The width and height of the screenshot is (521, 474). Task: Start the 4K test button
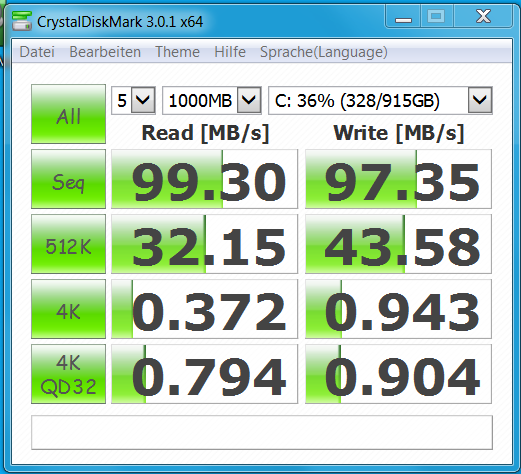[x=68, y=309]
